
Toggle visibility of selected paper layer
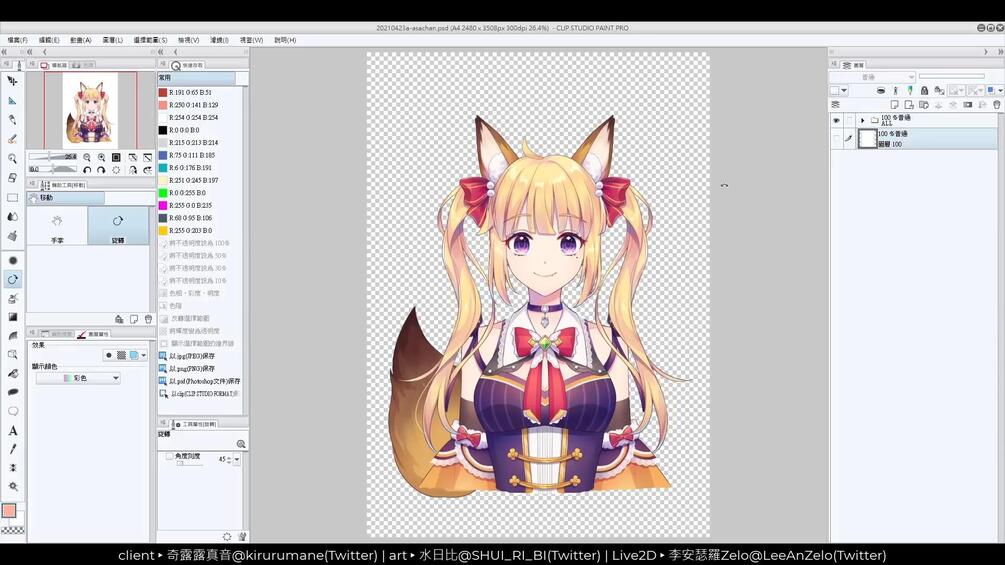point(836,138)
